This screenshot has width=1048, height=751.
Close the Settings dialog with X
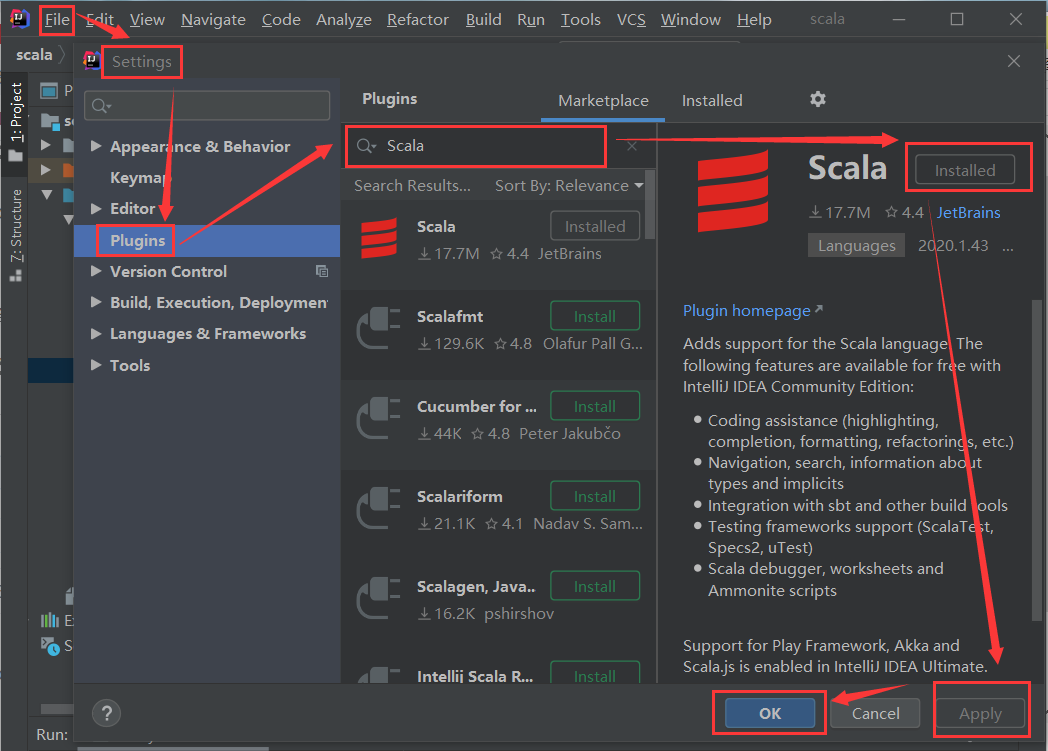pyautogui.click(x=1013, y=61)
